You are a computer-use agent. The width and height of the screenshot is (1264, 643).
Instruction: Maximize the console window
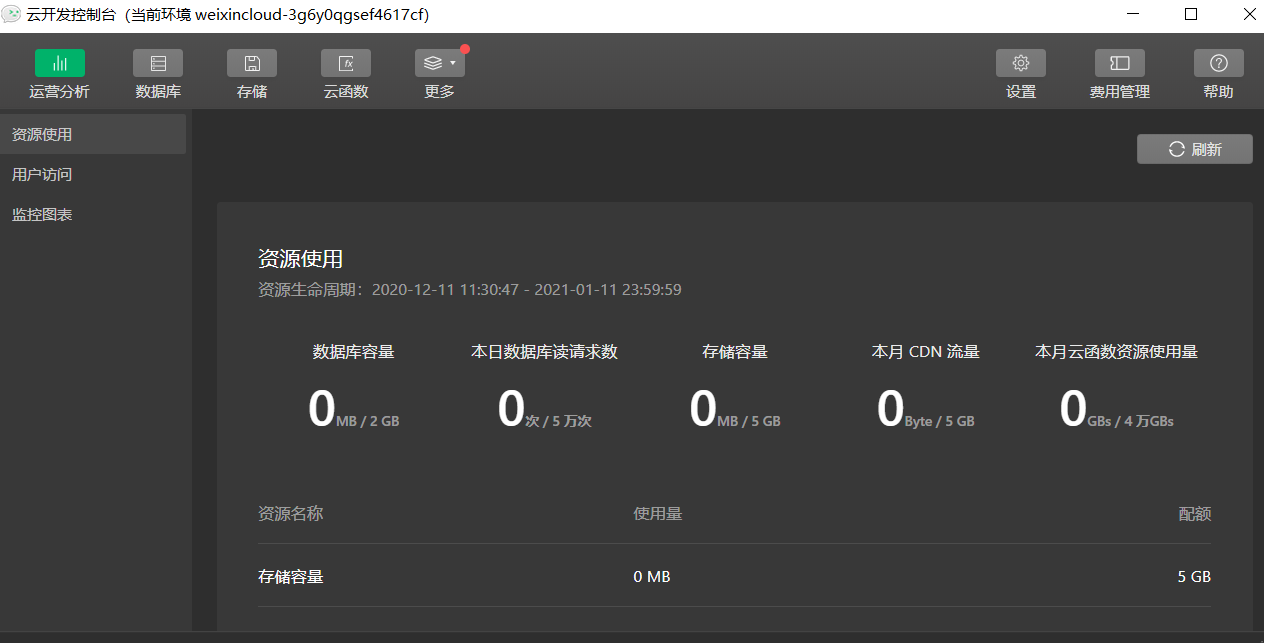click(1191, 15)
